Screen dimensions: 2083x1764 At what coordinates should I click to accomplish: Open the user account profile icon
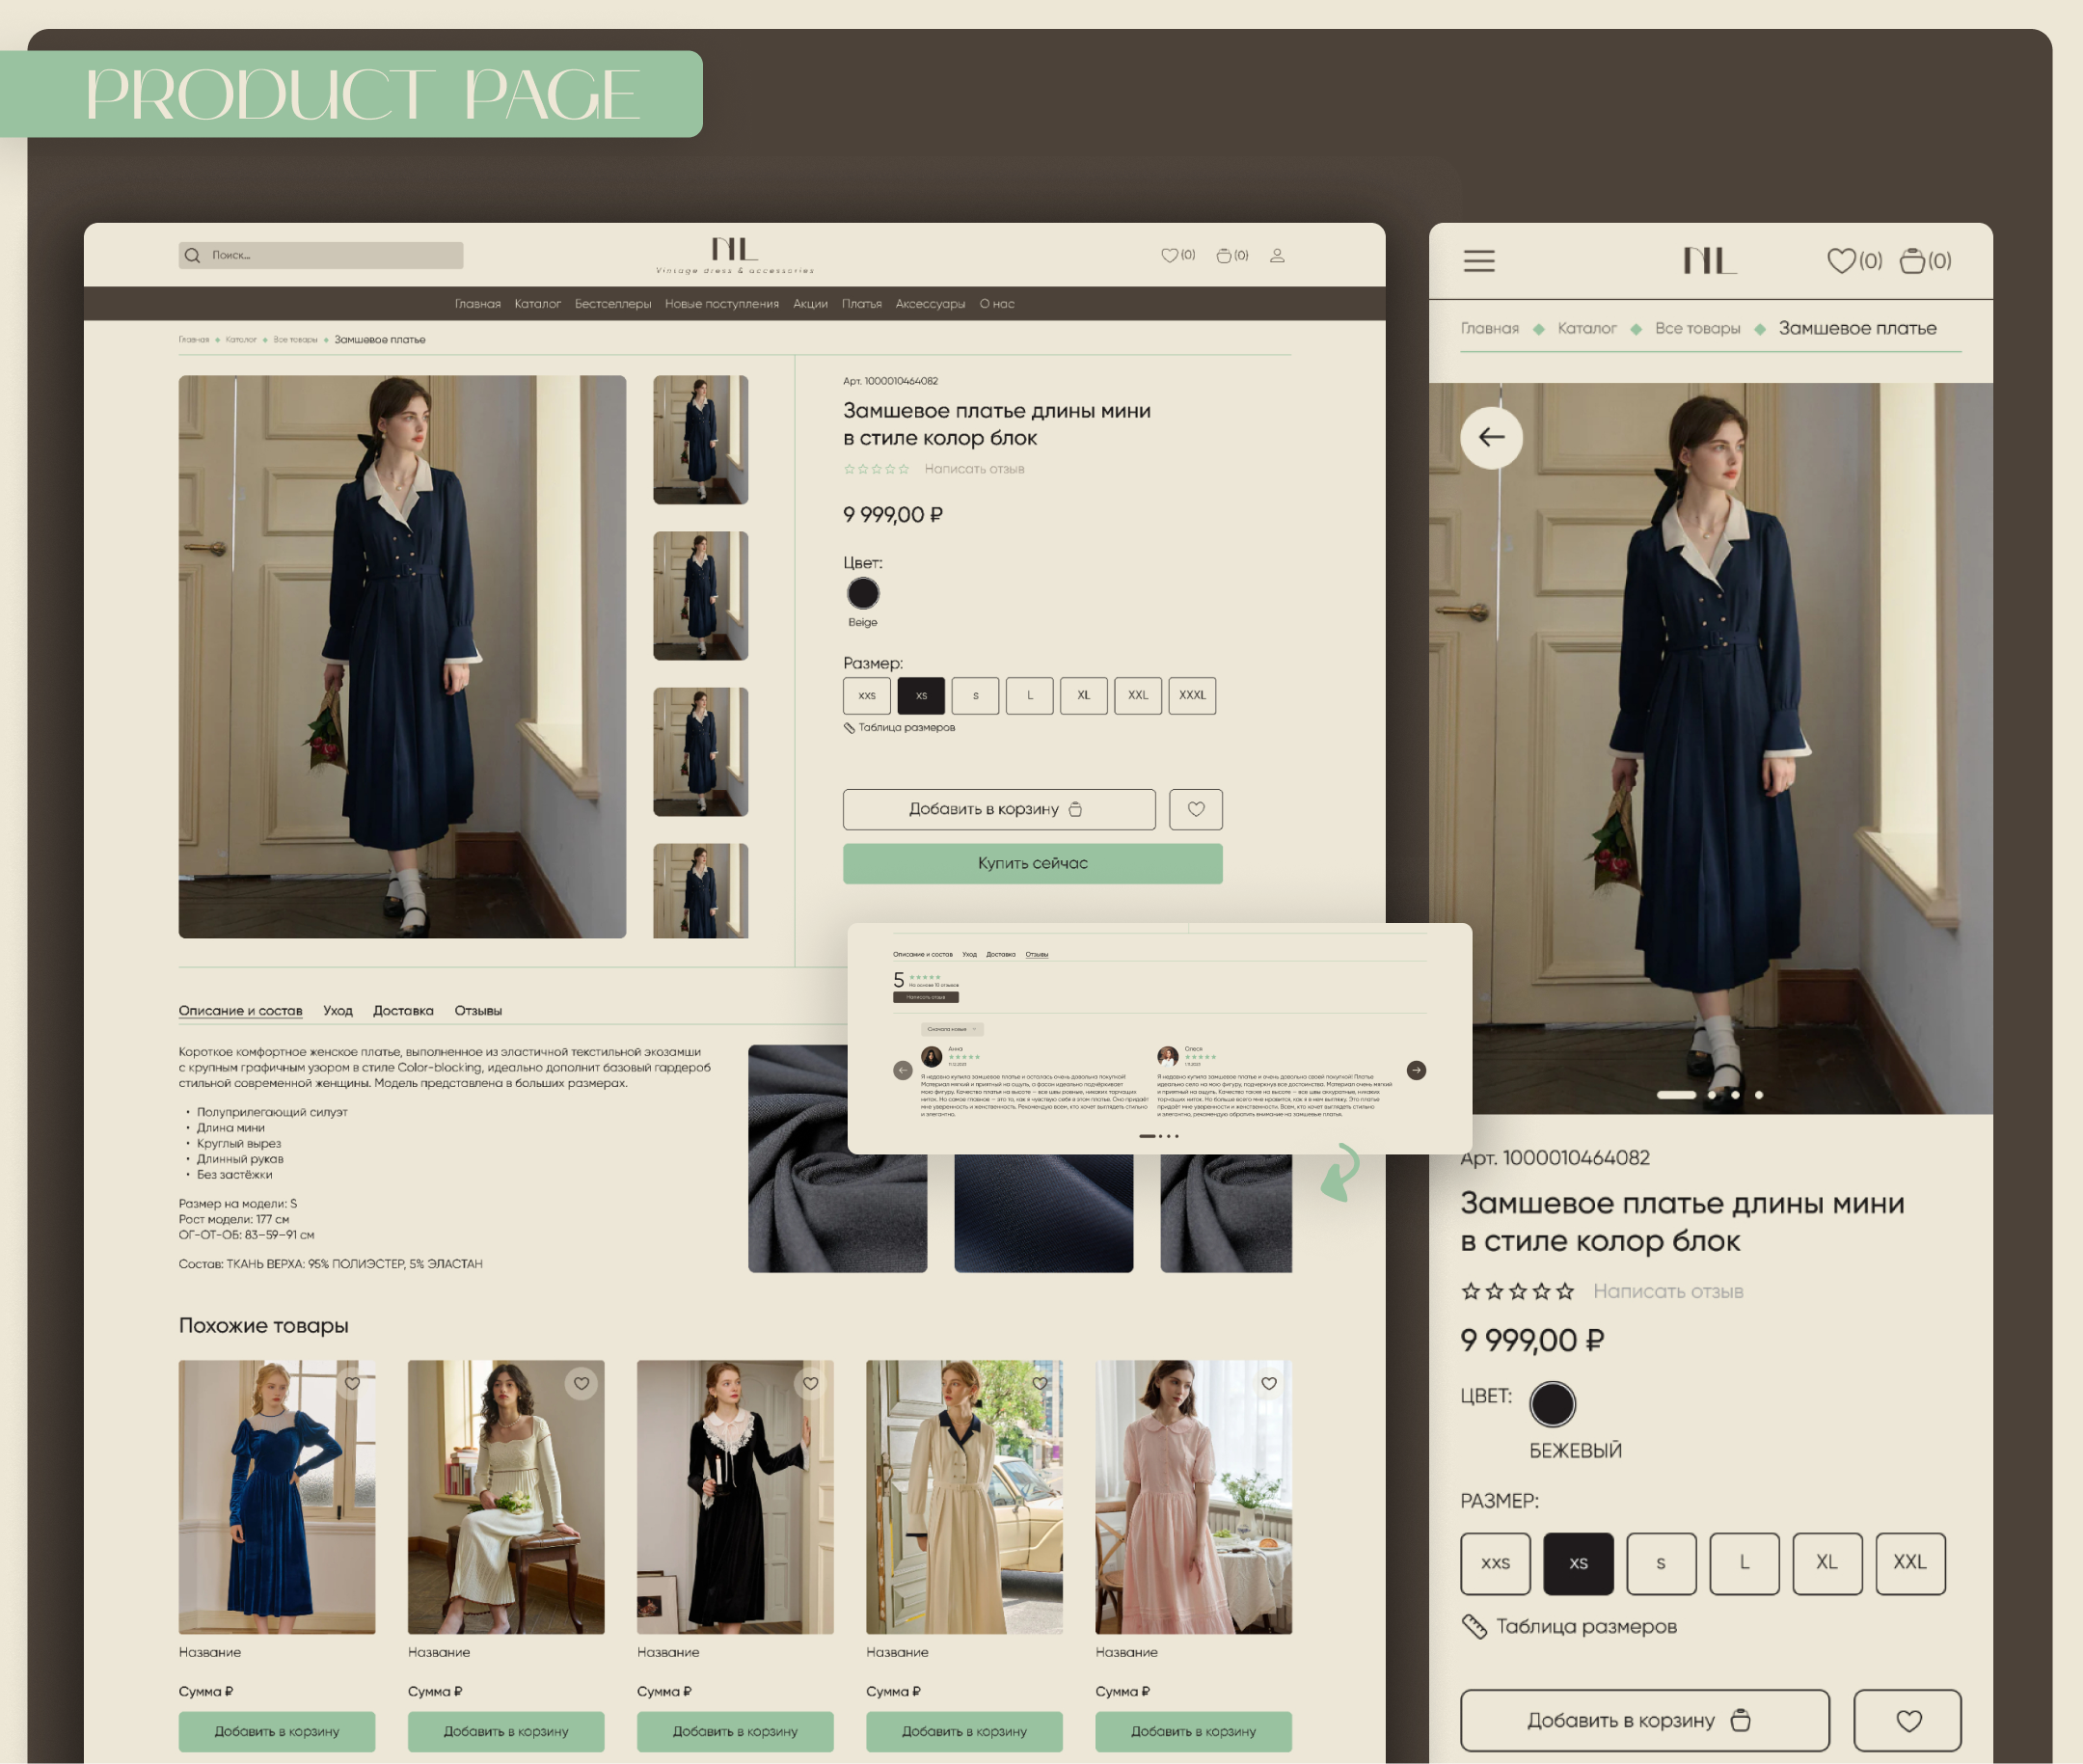[x=1277, y=255]
